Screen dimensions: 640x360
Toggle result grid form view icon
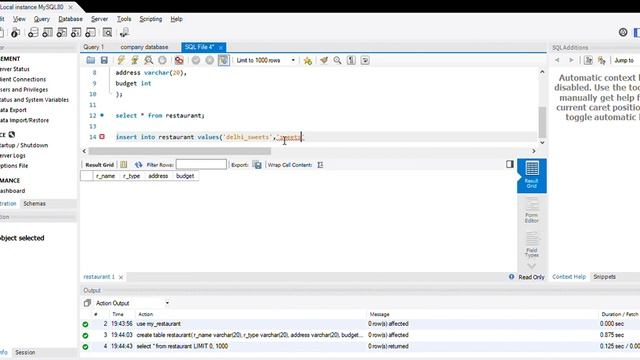(x=124, y=164)
